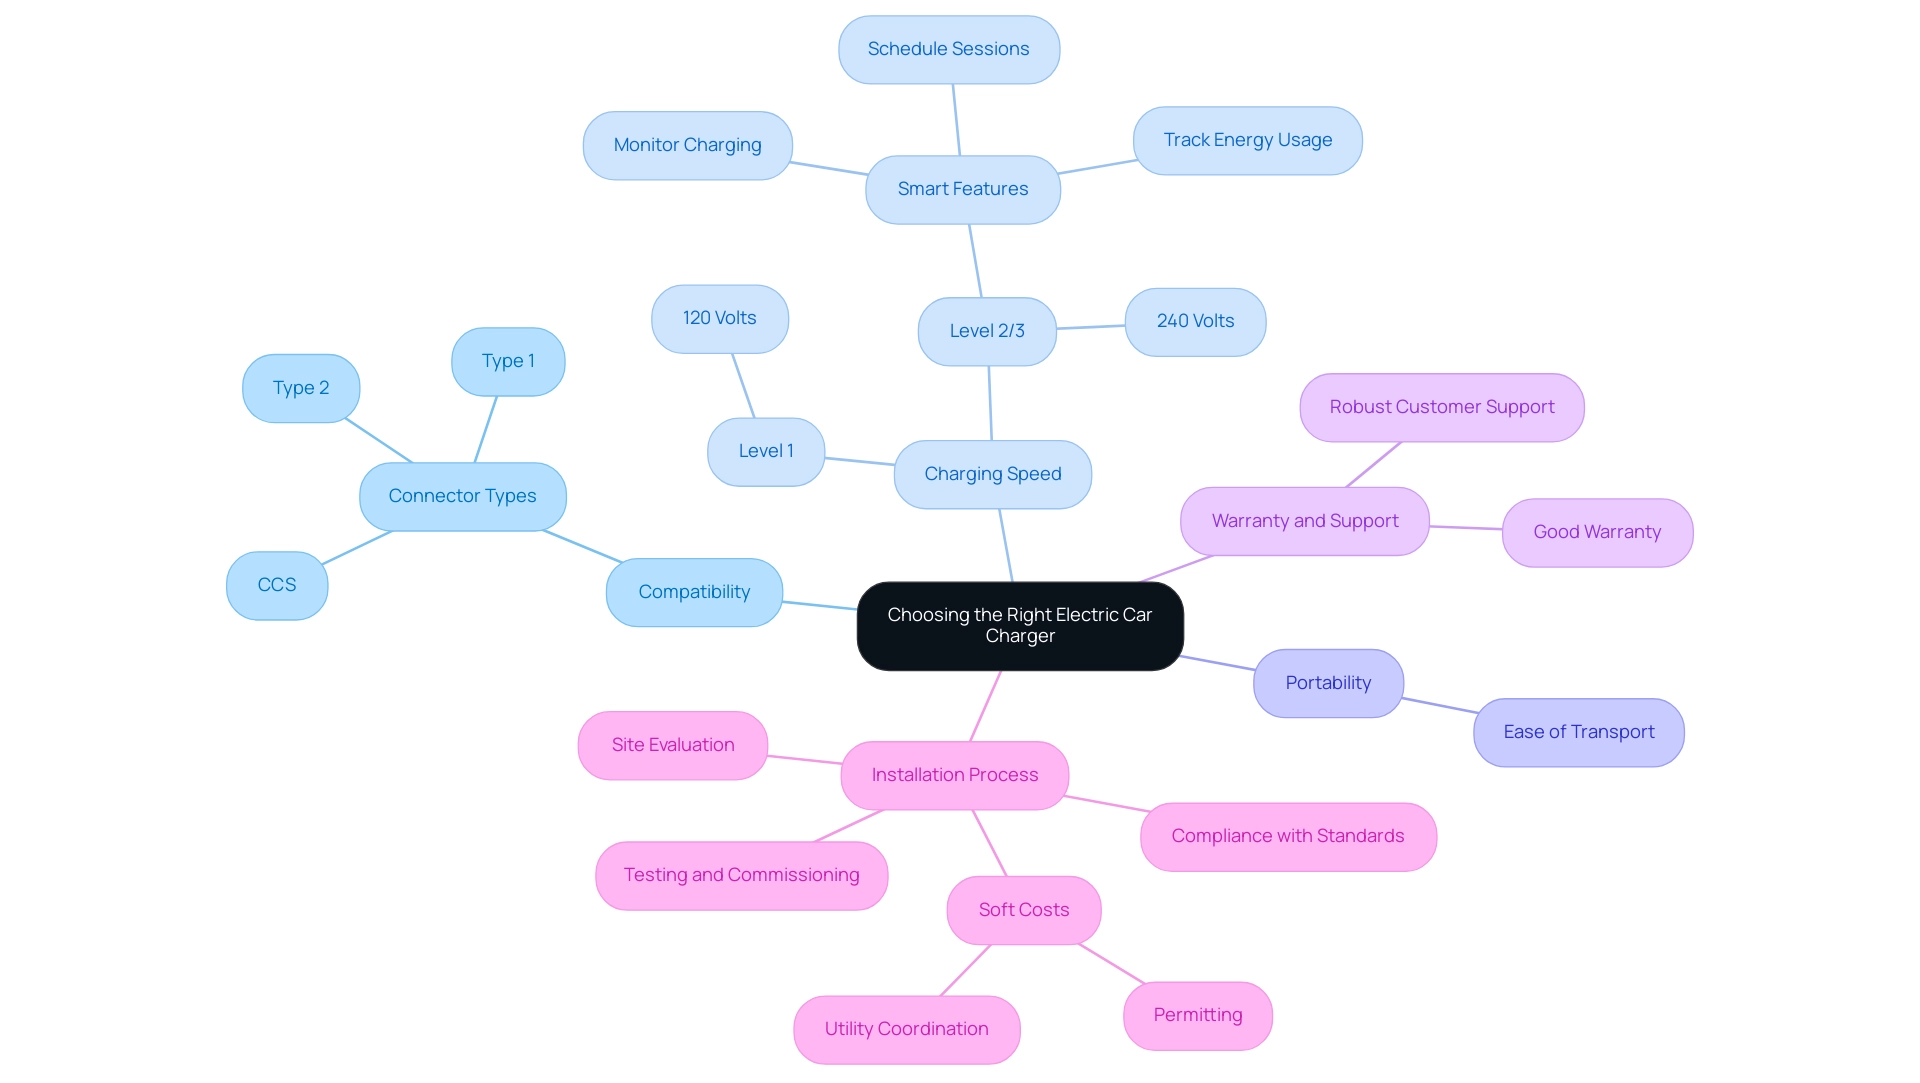Select the Soft Costs node
The width and height of the screenshot is (1920, 1083).
click(x=1023, y=909)
